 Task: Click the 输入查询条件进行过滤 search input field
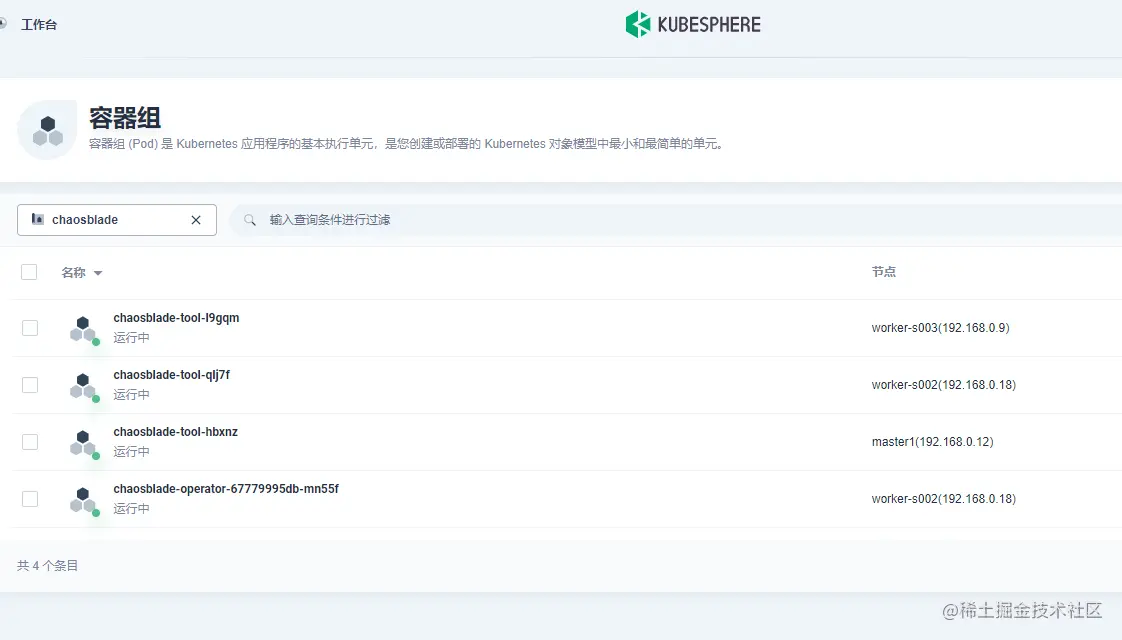pyautogui.click(x=330, y=219)
